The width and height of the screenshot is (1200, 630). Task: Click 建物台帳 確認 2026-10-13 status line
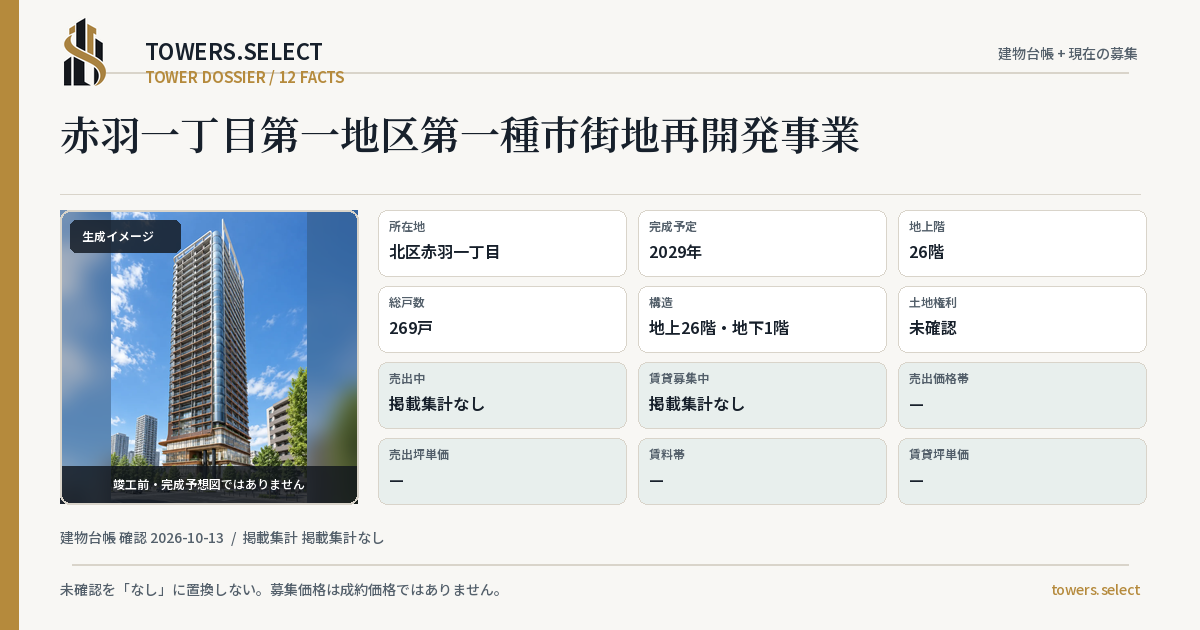pyautogui.click(x=222, y=538)
